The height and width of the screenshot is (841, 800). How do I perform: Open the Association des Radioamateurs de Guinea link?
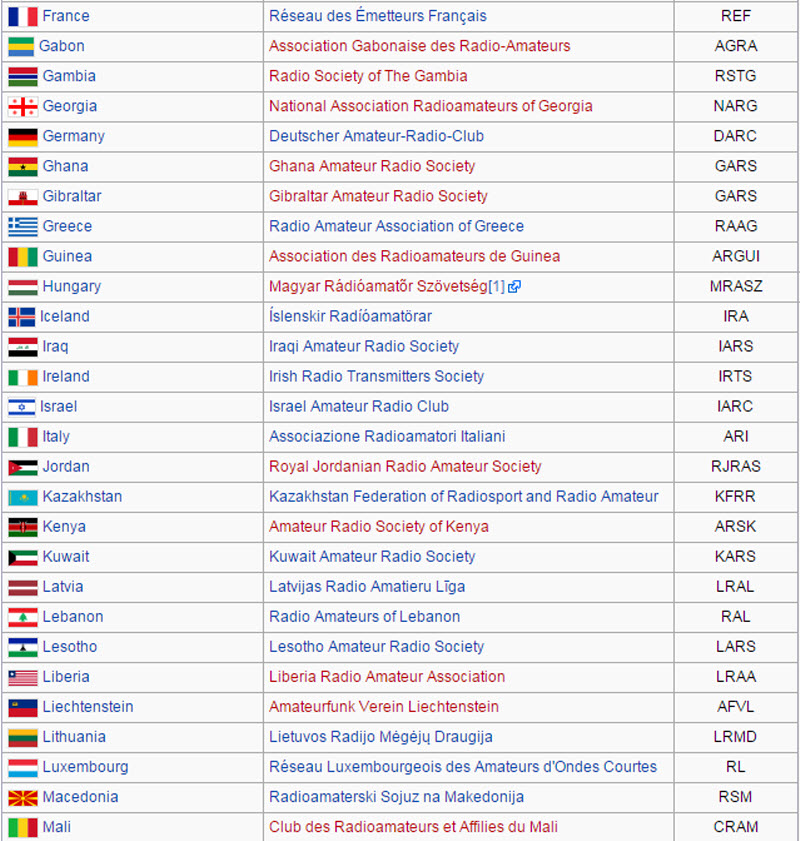click(414, 256)
